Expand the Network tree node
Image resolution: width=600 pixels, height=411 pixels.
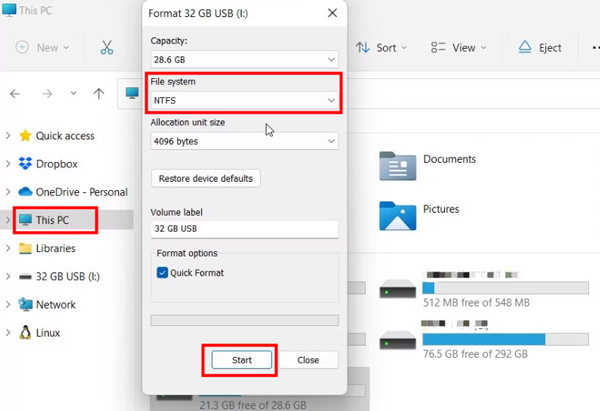point(8,305)
